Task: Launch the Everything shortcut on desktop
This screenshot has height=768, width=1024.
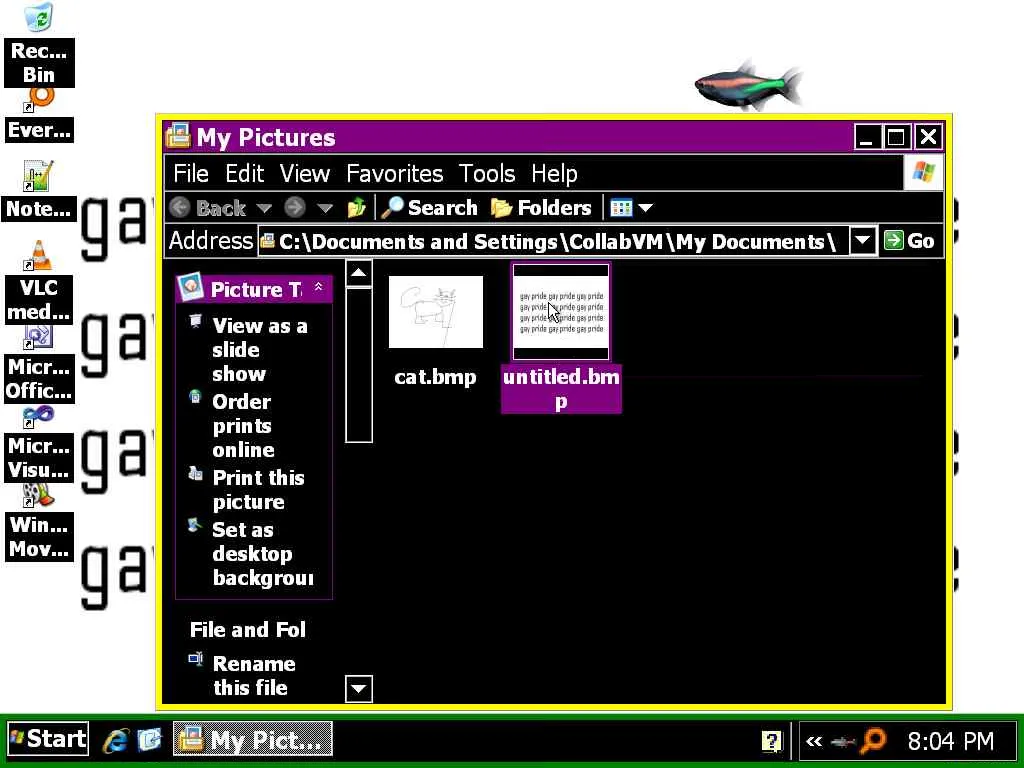Action: pyautogui.click(x=39, y=116)
